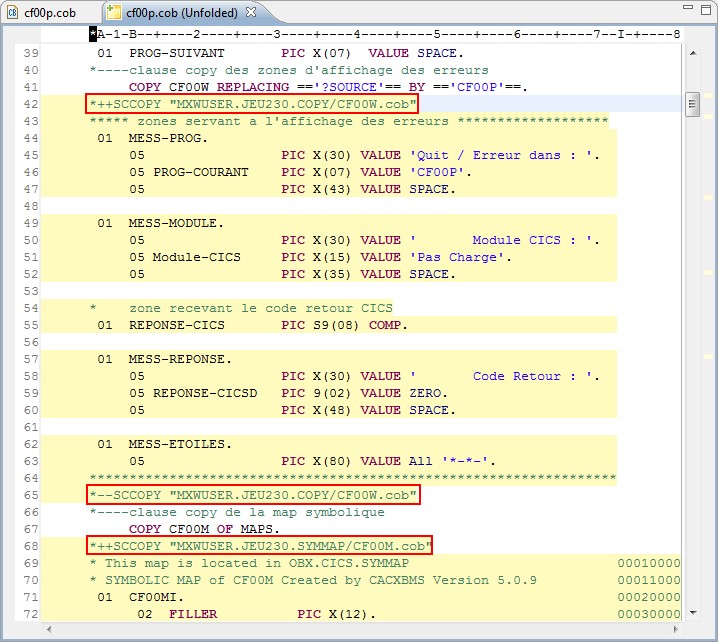
Task: Click the clause copy des zones comment
Action: (289, 70)
